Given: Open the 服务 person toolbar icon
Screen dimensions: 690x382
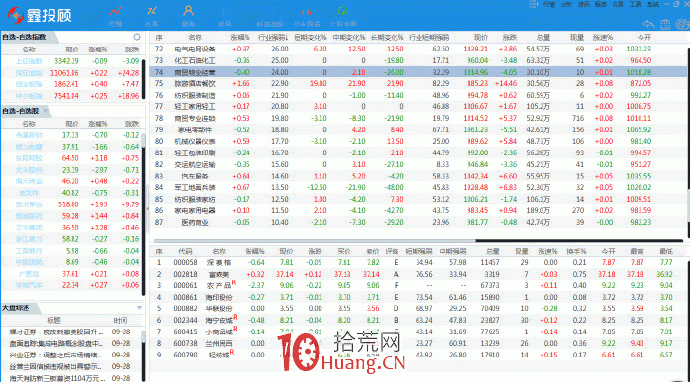Looking at the screenshot, I should (188, 11).
